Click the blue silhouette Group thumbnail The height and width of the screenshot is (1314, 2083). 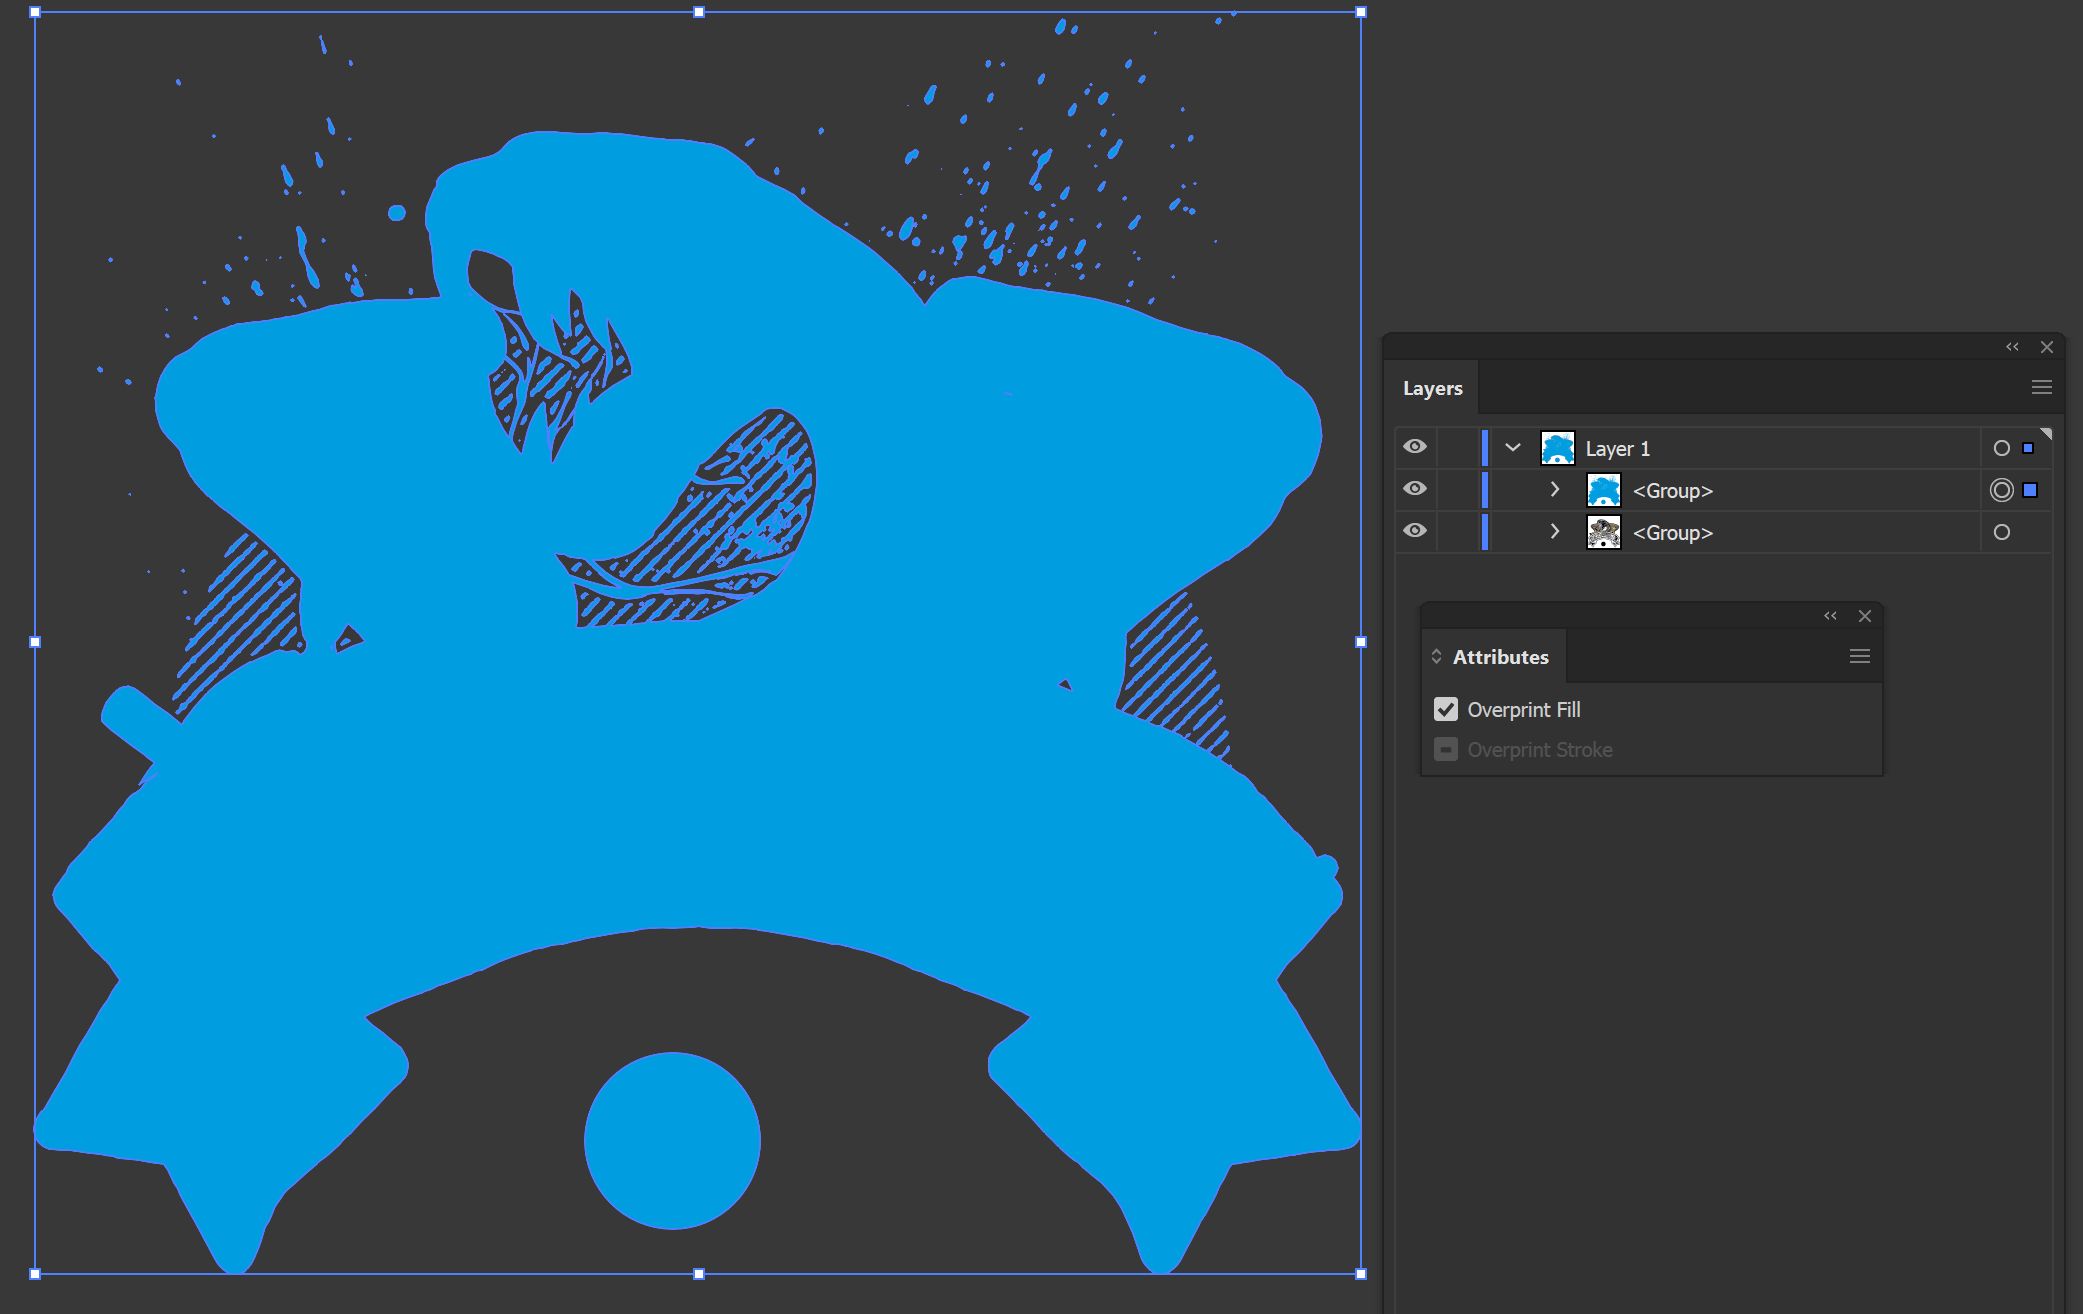(1604, 490)
